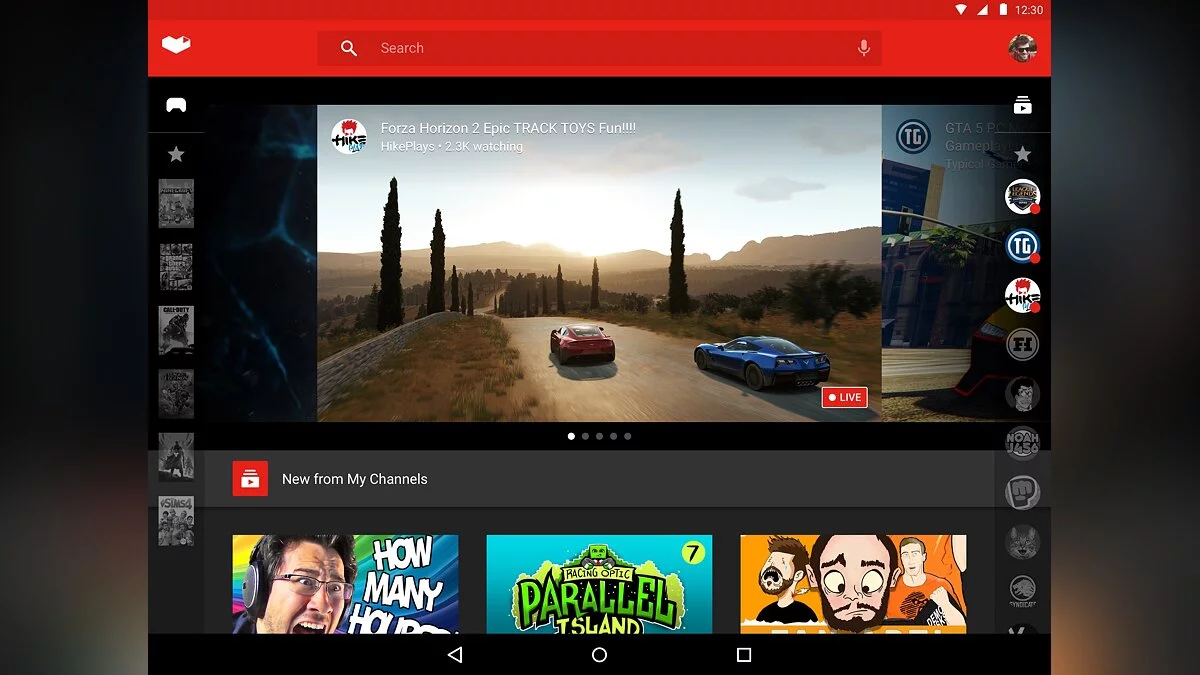
Task: Open the Syndicate channel icon
Action: (x=1022, y=591)
